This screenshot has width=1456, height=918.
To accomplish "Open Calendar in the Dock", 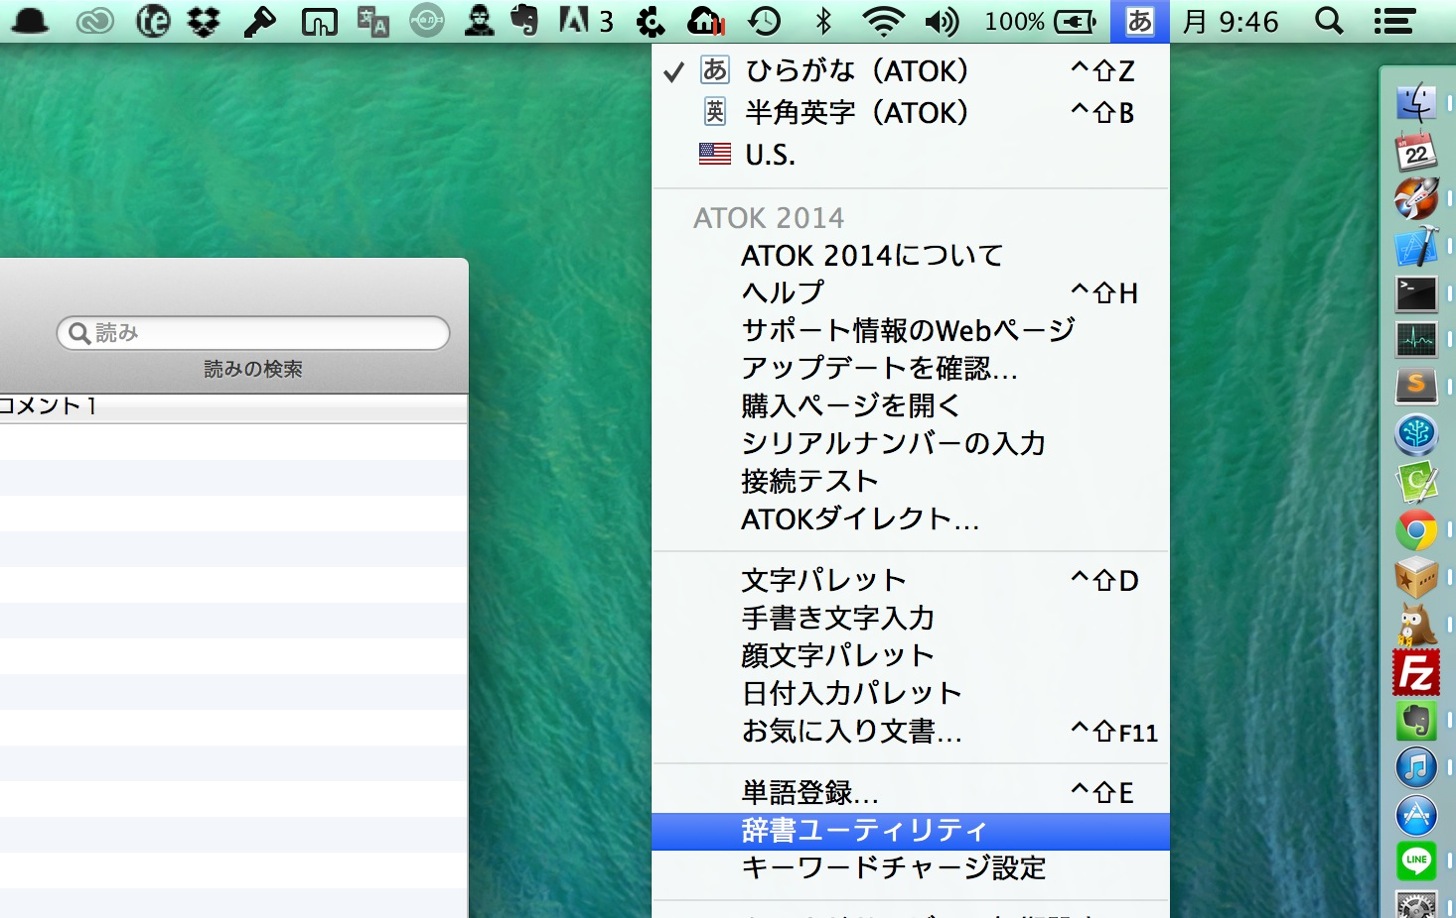I will coord(1416,150).
